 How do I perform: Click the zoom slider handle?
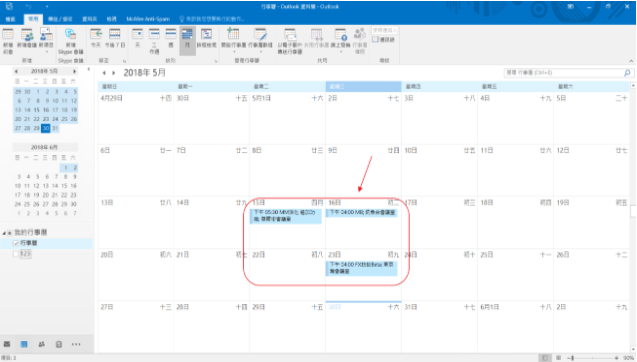click(573, 358)
